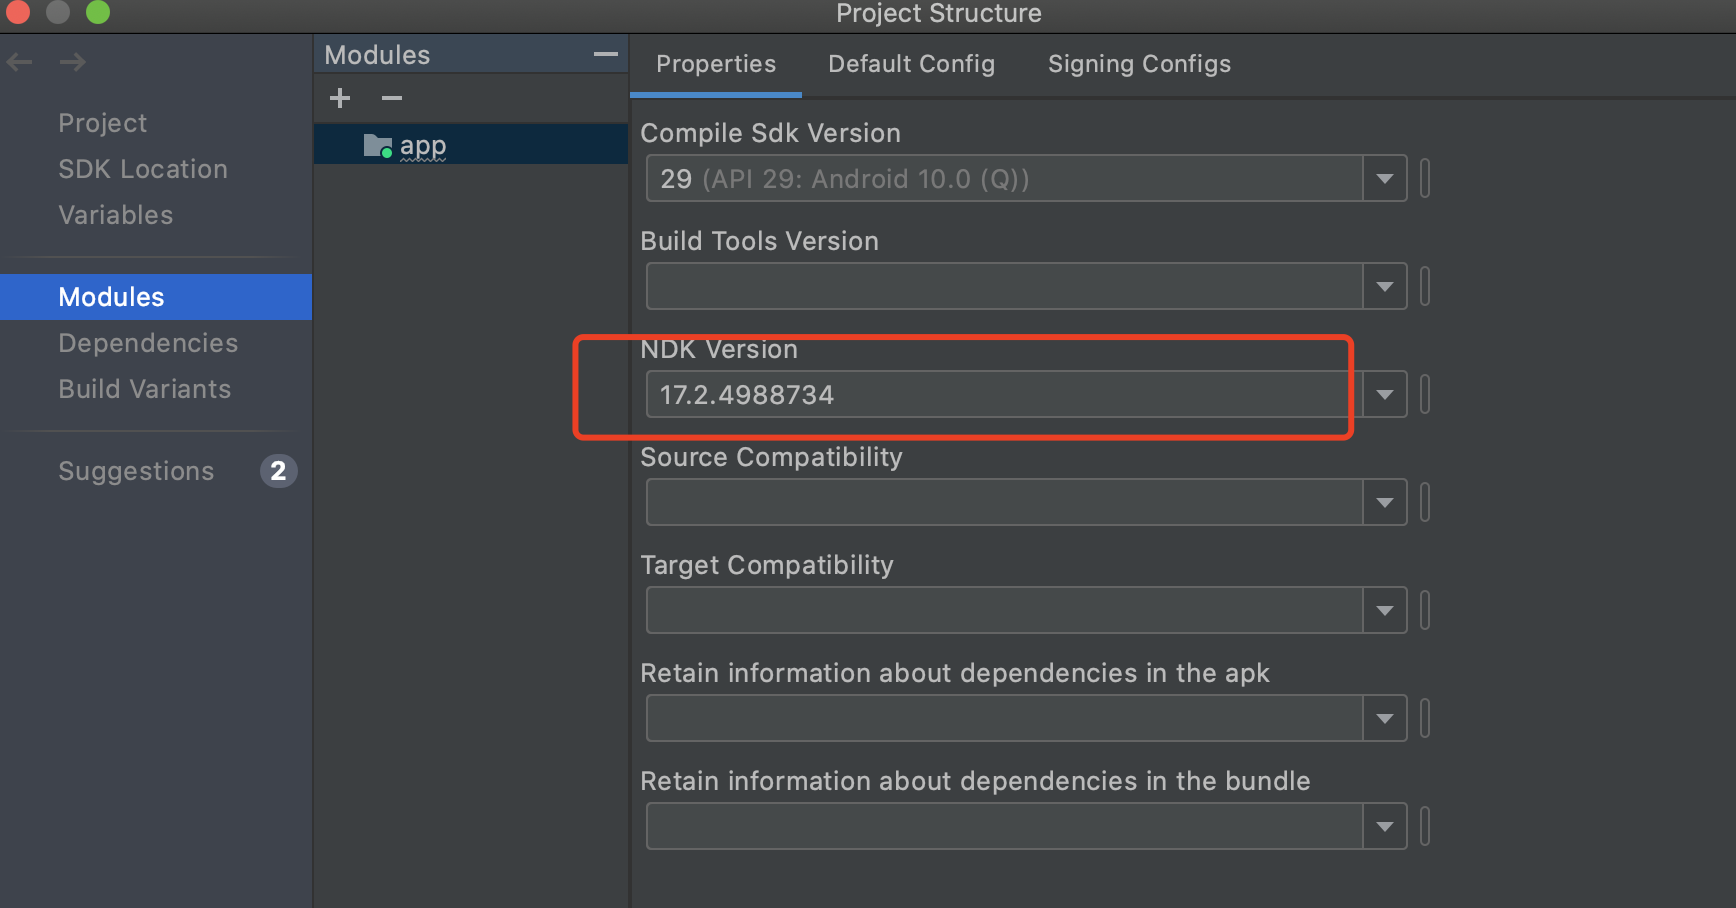Remove the selected module with minus icon

coord(392,98)
